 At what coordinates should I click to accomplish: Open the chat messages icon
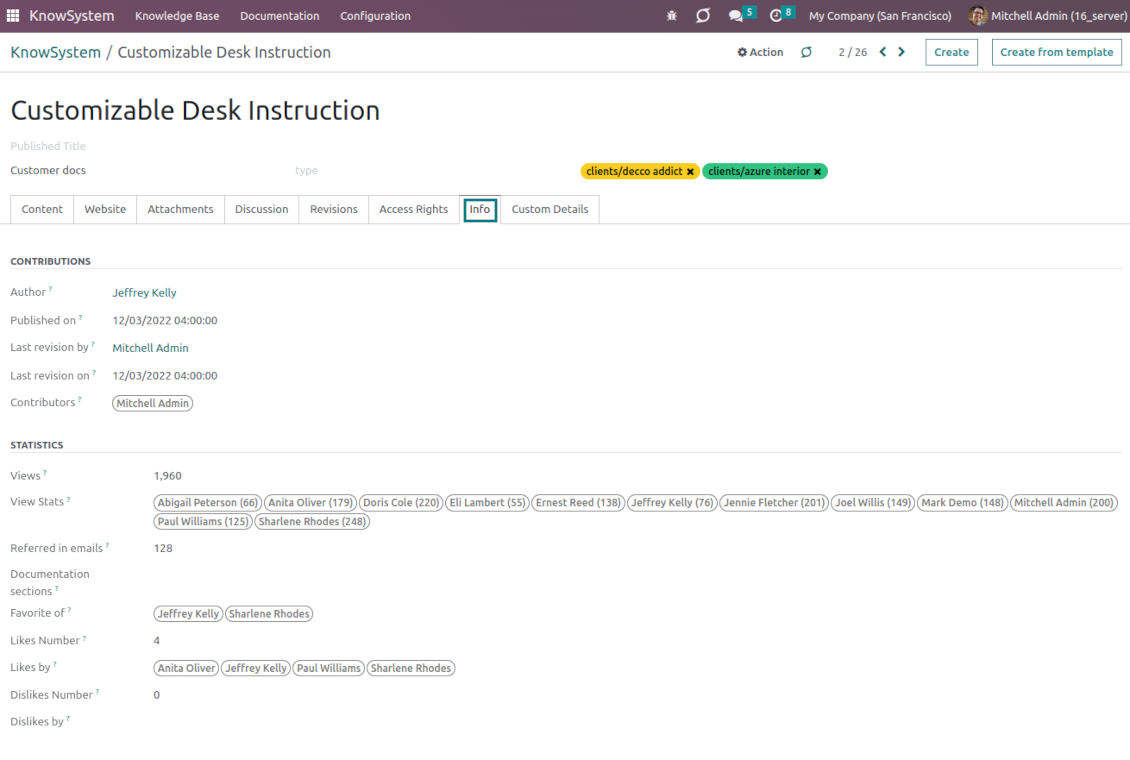pyautogui.click(x=735, y=16)
